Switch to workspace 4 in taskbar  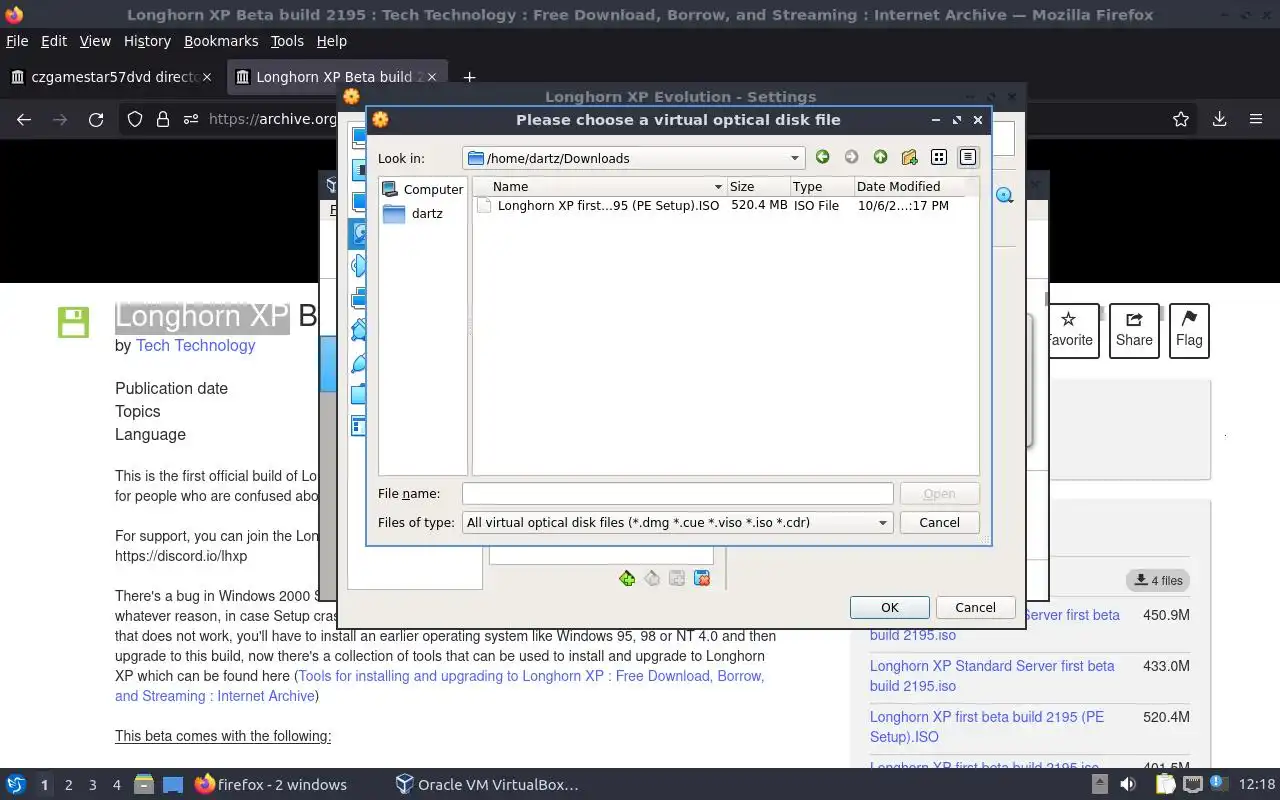click(x=116, y=785)
